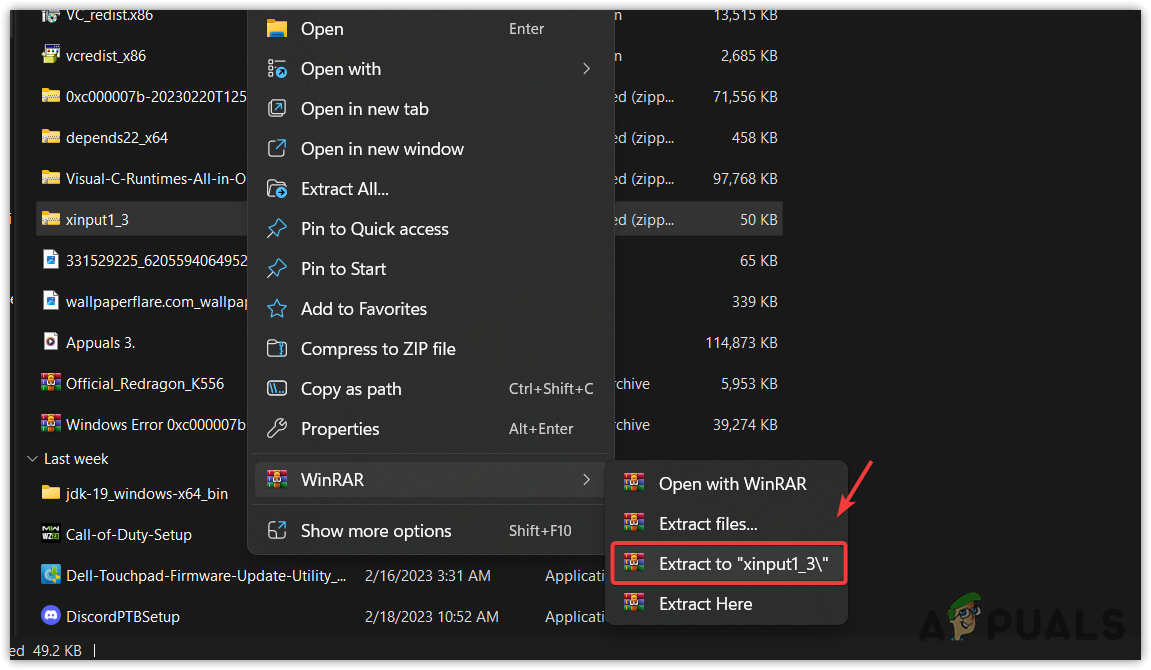Click the Pin to Start icon
This screenshot has height=670, width=1151.
tap(276, 268)
